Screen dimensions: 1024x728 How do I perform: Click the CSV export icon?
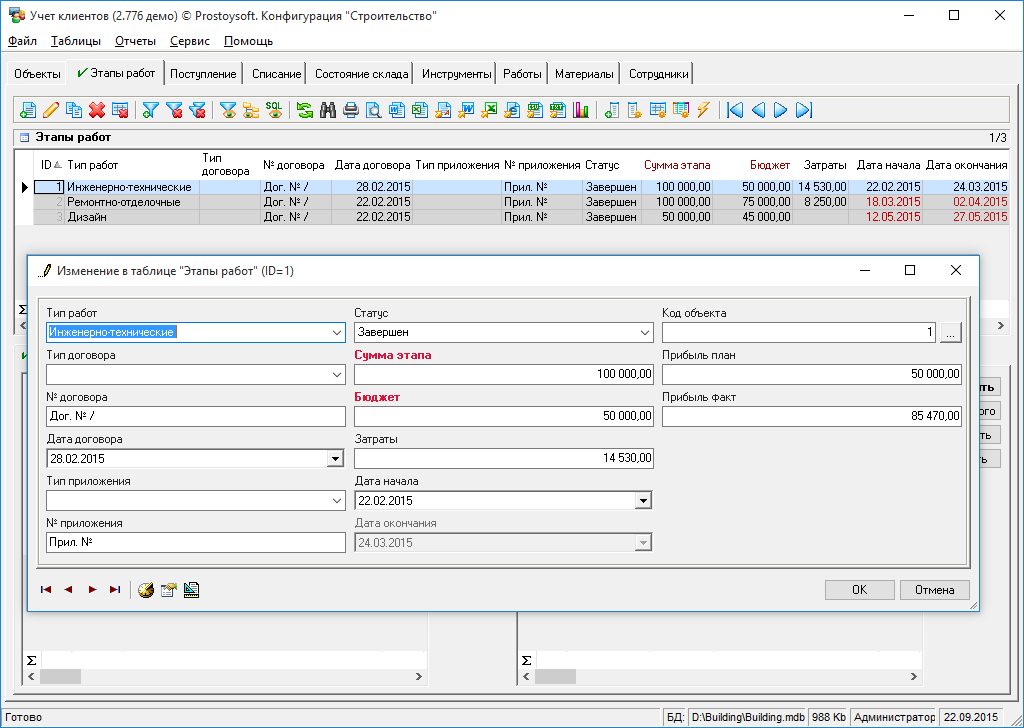point(535,110)
